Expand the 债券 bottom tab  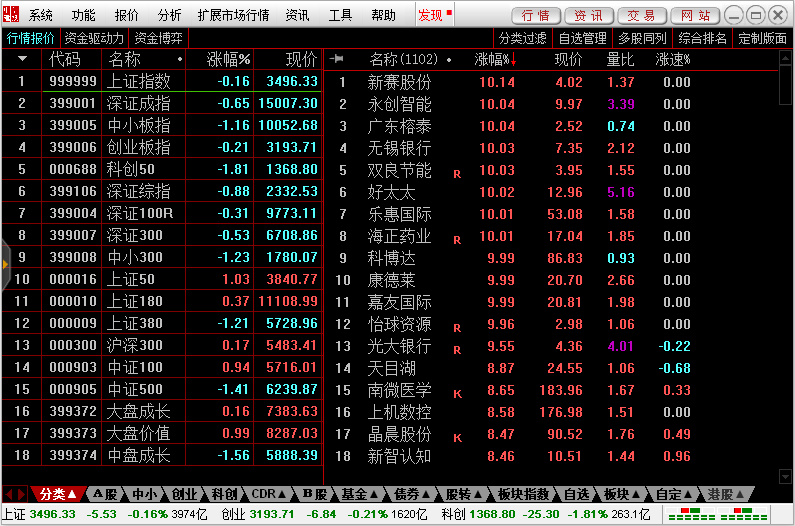click(x=412, y=494)
